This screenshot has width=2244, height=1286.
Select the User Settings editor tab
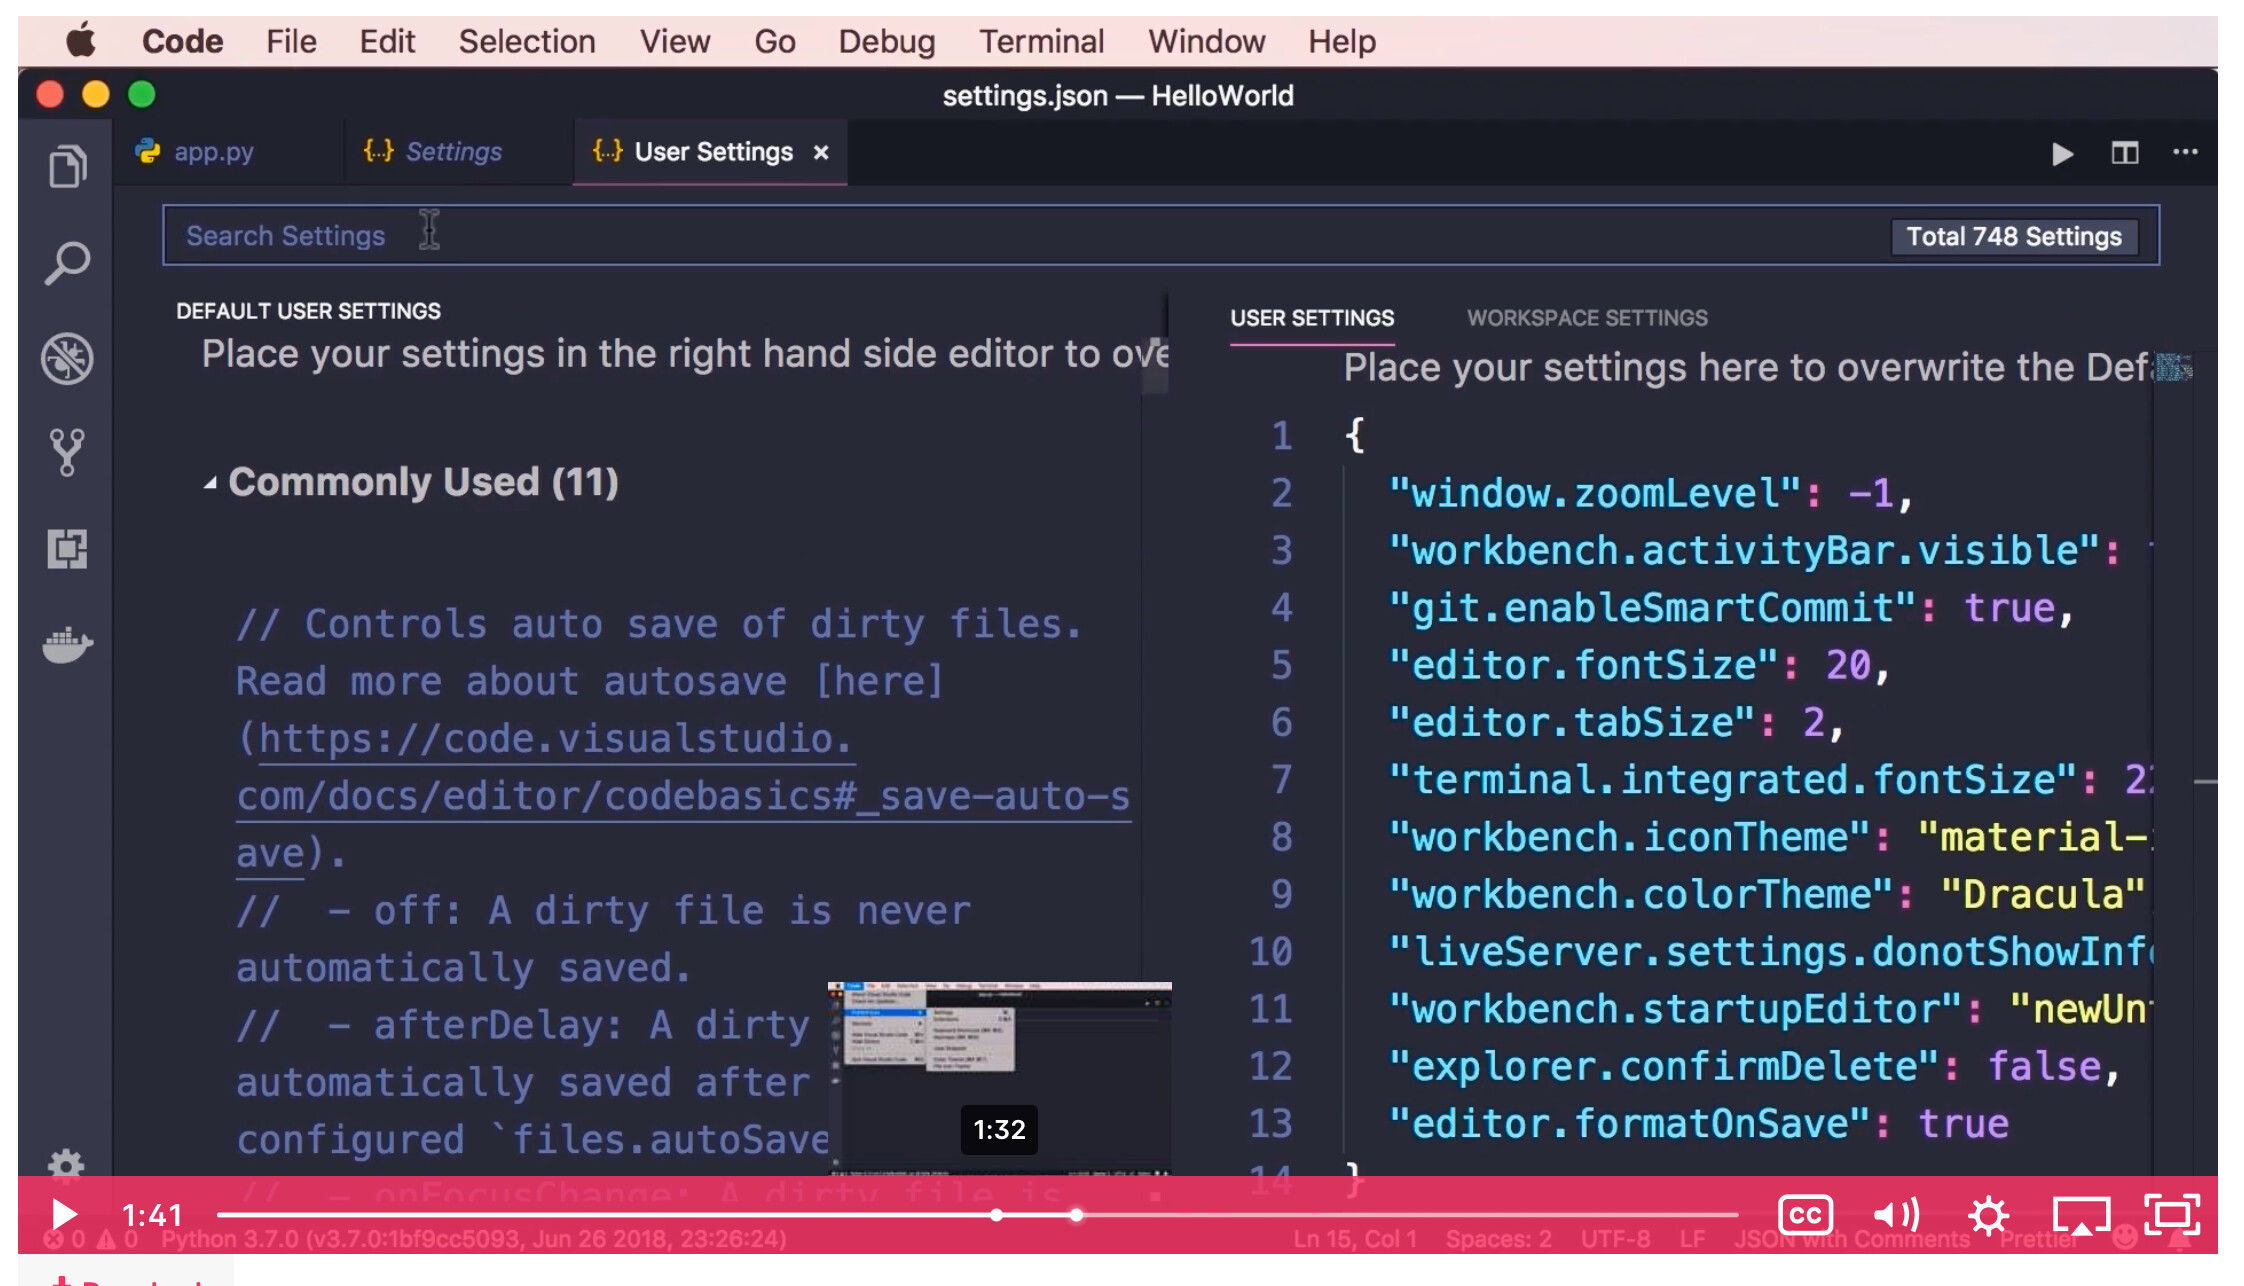pos(712,152)
